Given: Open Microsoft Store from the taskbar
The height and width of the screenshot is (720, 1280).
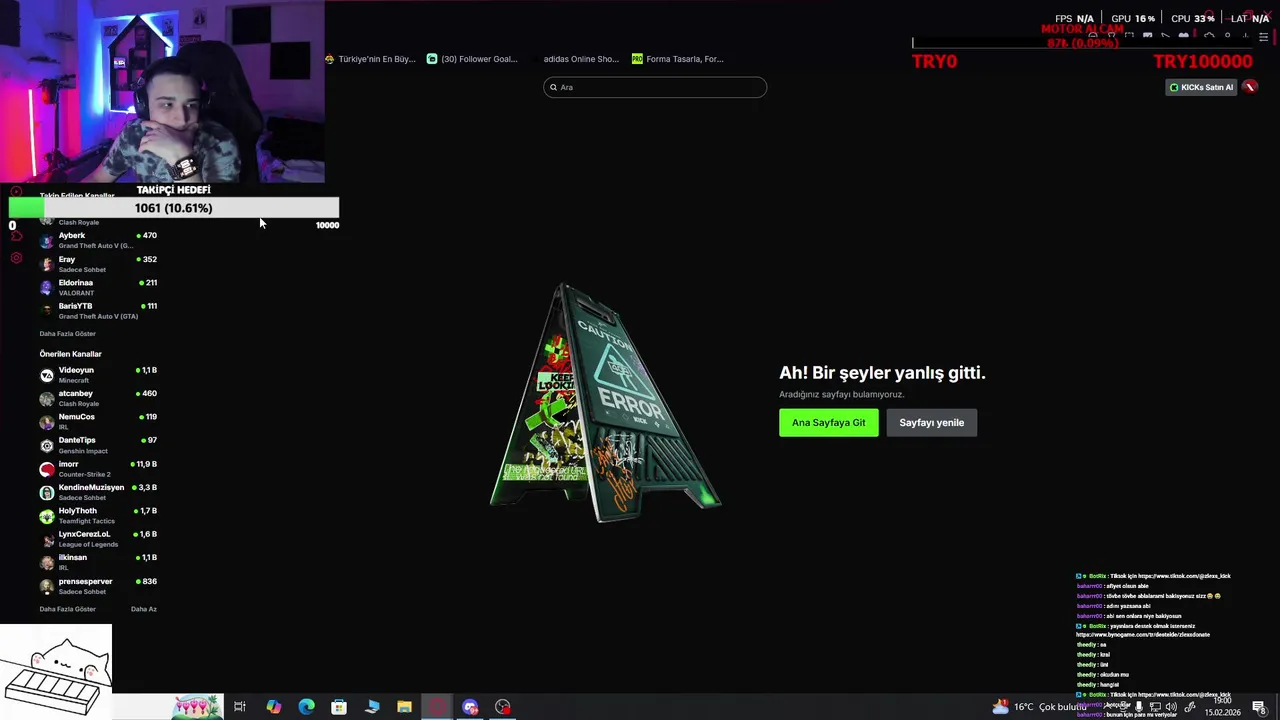Looking at the screenshot, I should (339, 707).
